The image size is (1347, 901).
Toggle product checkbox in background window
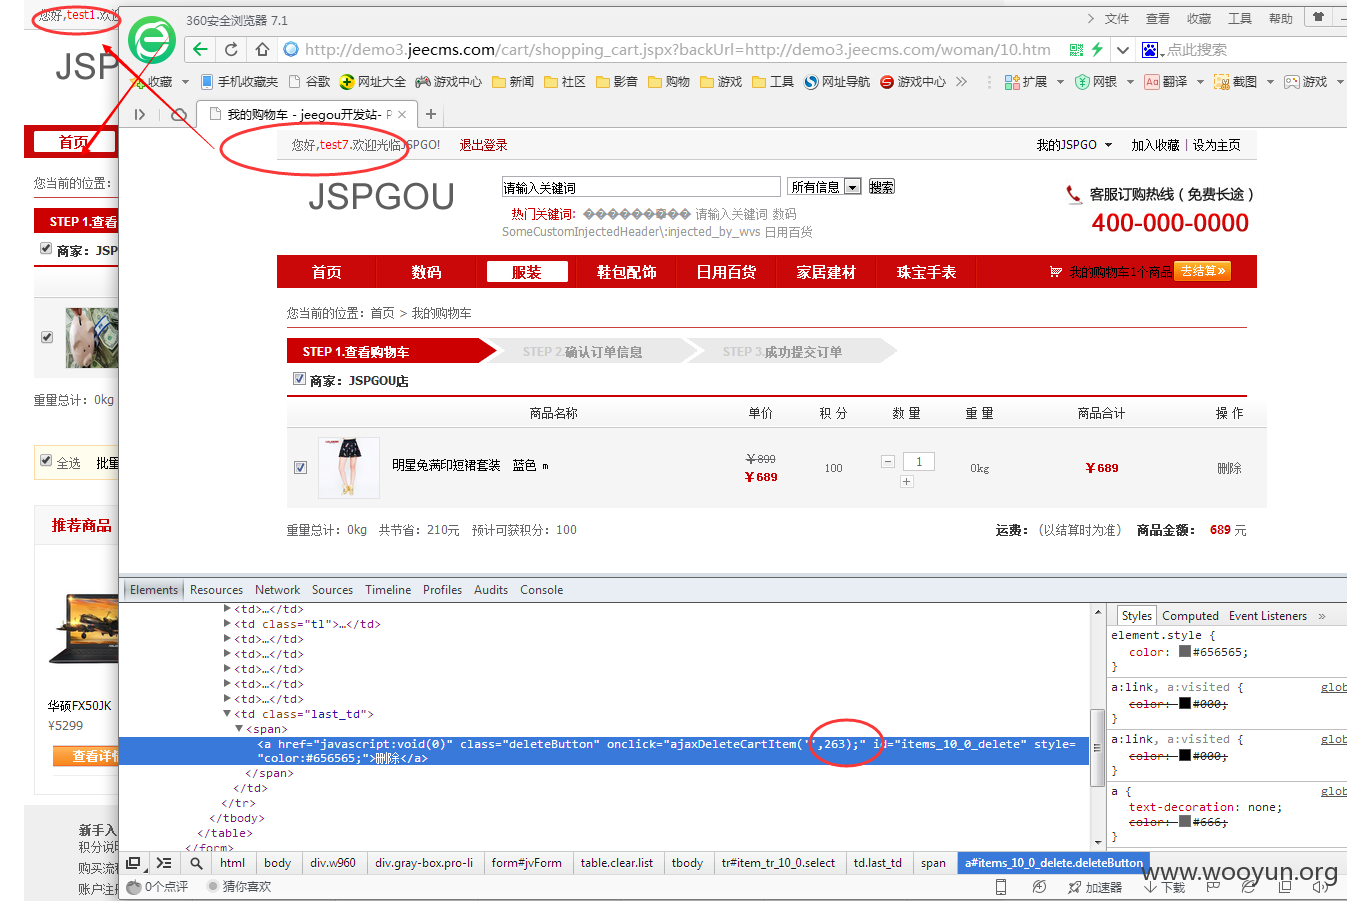point(47,337)
